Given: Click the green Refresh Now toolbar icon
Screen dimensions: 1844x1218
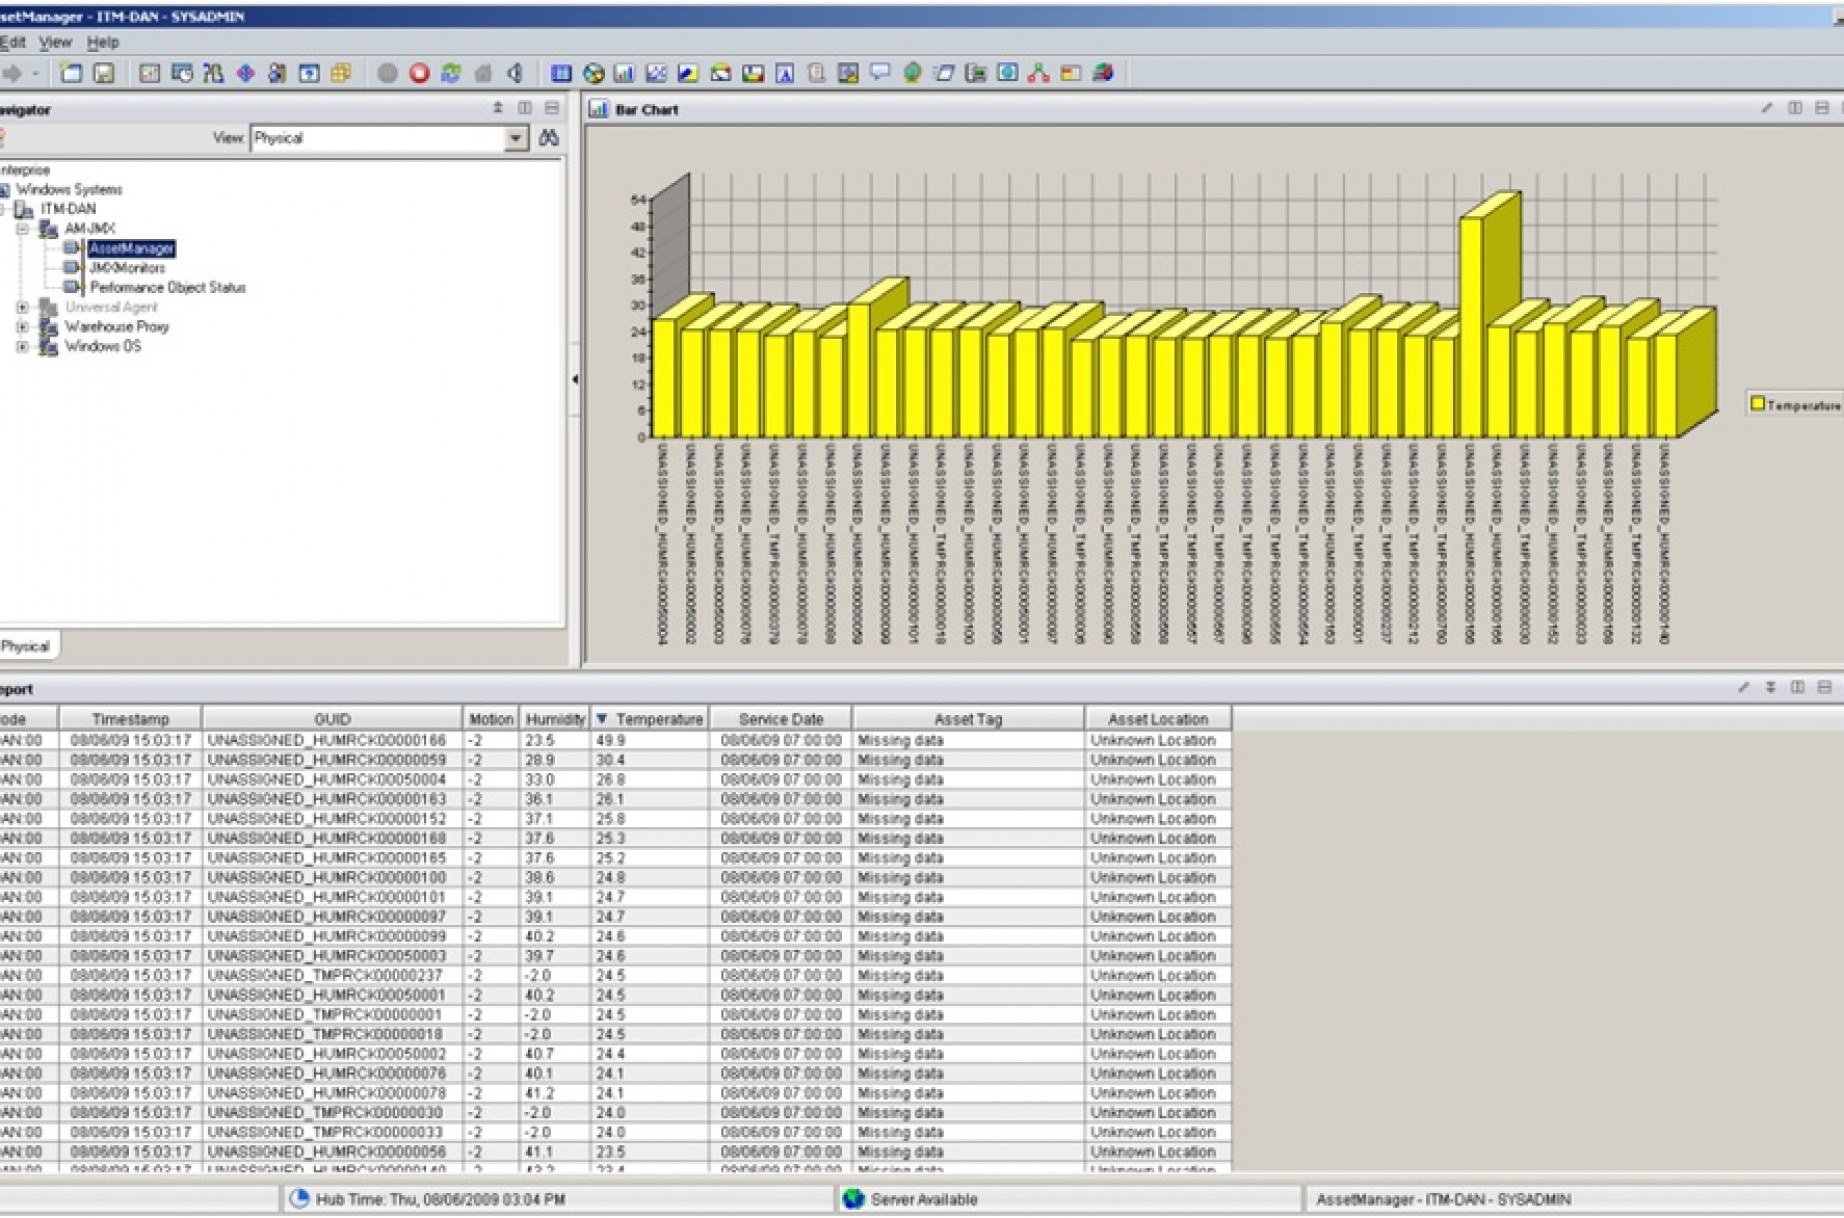Looking at the screenshot, I should (451, 72).
